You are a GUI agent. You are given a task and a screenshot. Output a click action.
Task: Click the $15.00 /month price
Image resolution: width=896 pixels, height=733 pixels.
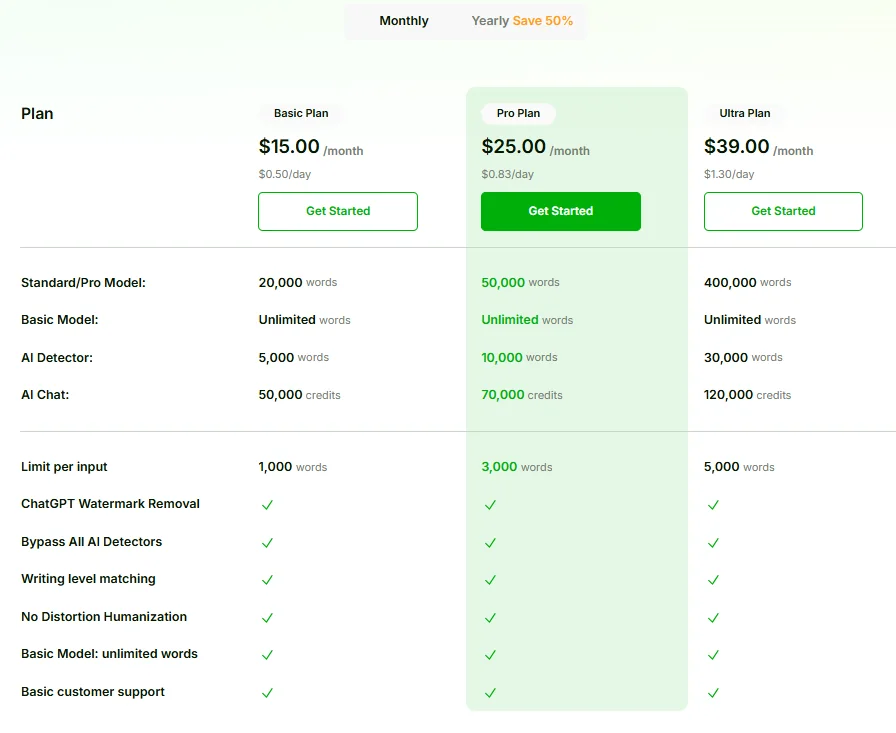coord(311,147)
